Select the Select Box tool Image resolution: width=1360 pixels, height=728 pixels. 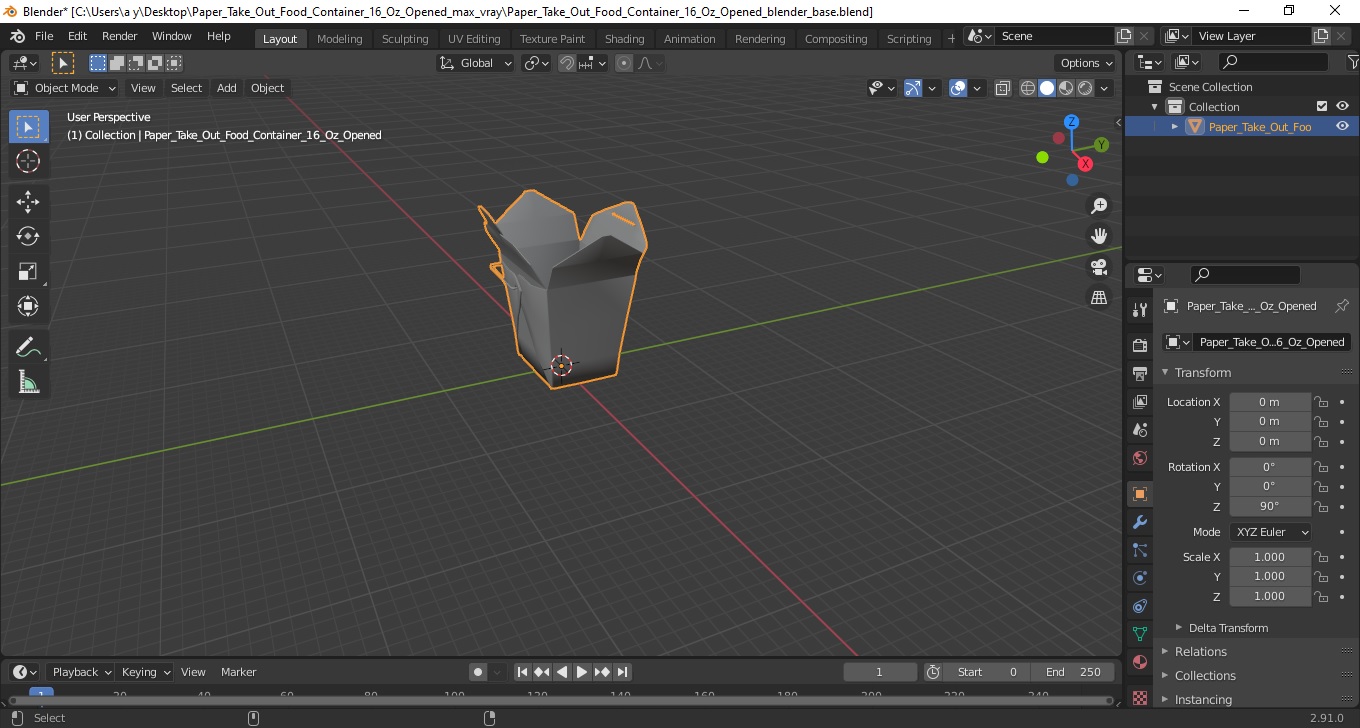[x=28, y=127]
